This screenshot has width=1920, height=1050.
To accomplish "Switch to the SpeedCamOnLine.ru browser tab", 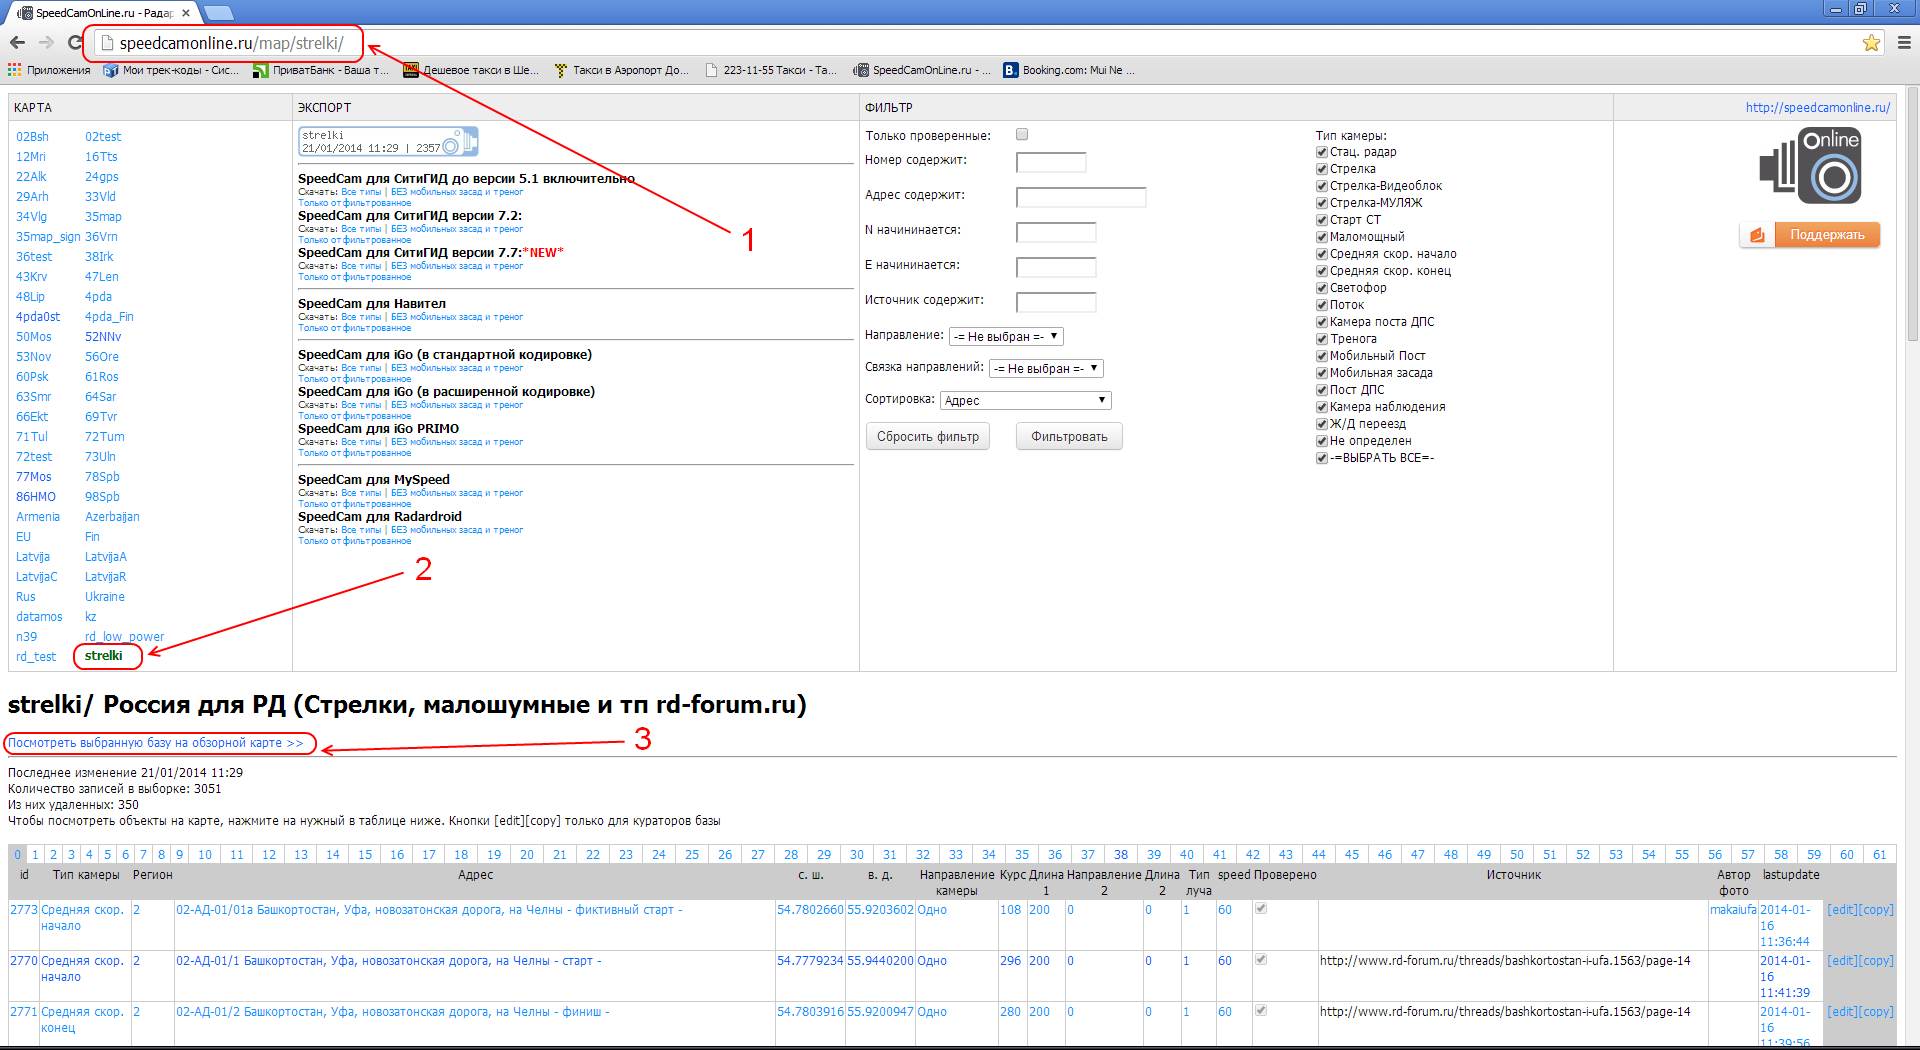I will coord(100,13).
